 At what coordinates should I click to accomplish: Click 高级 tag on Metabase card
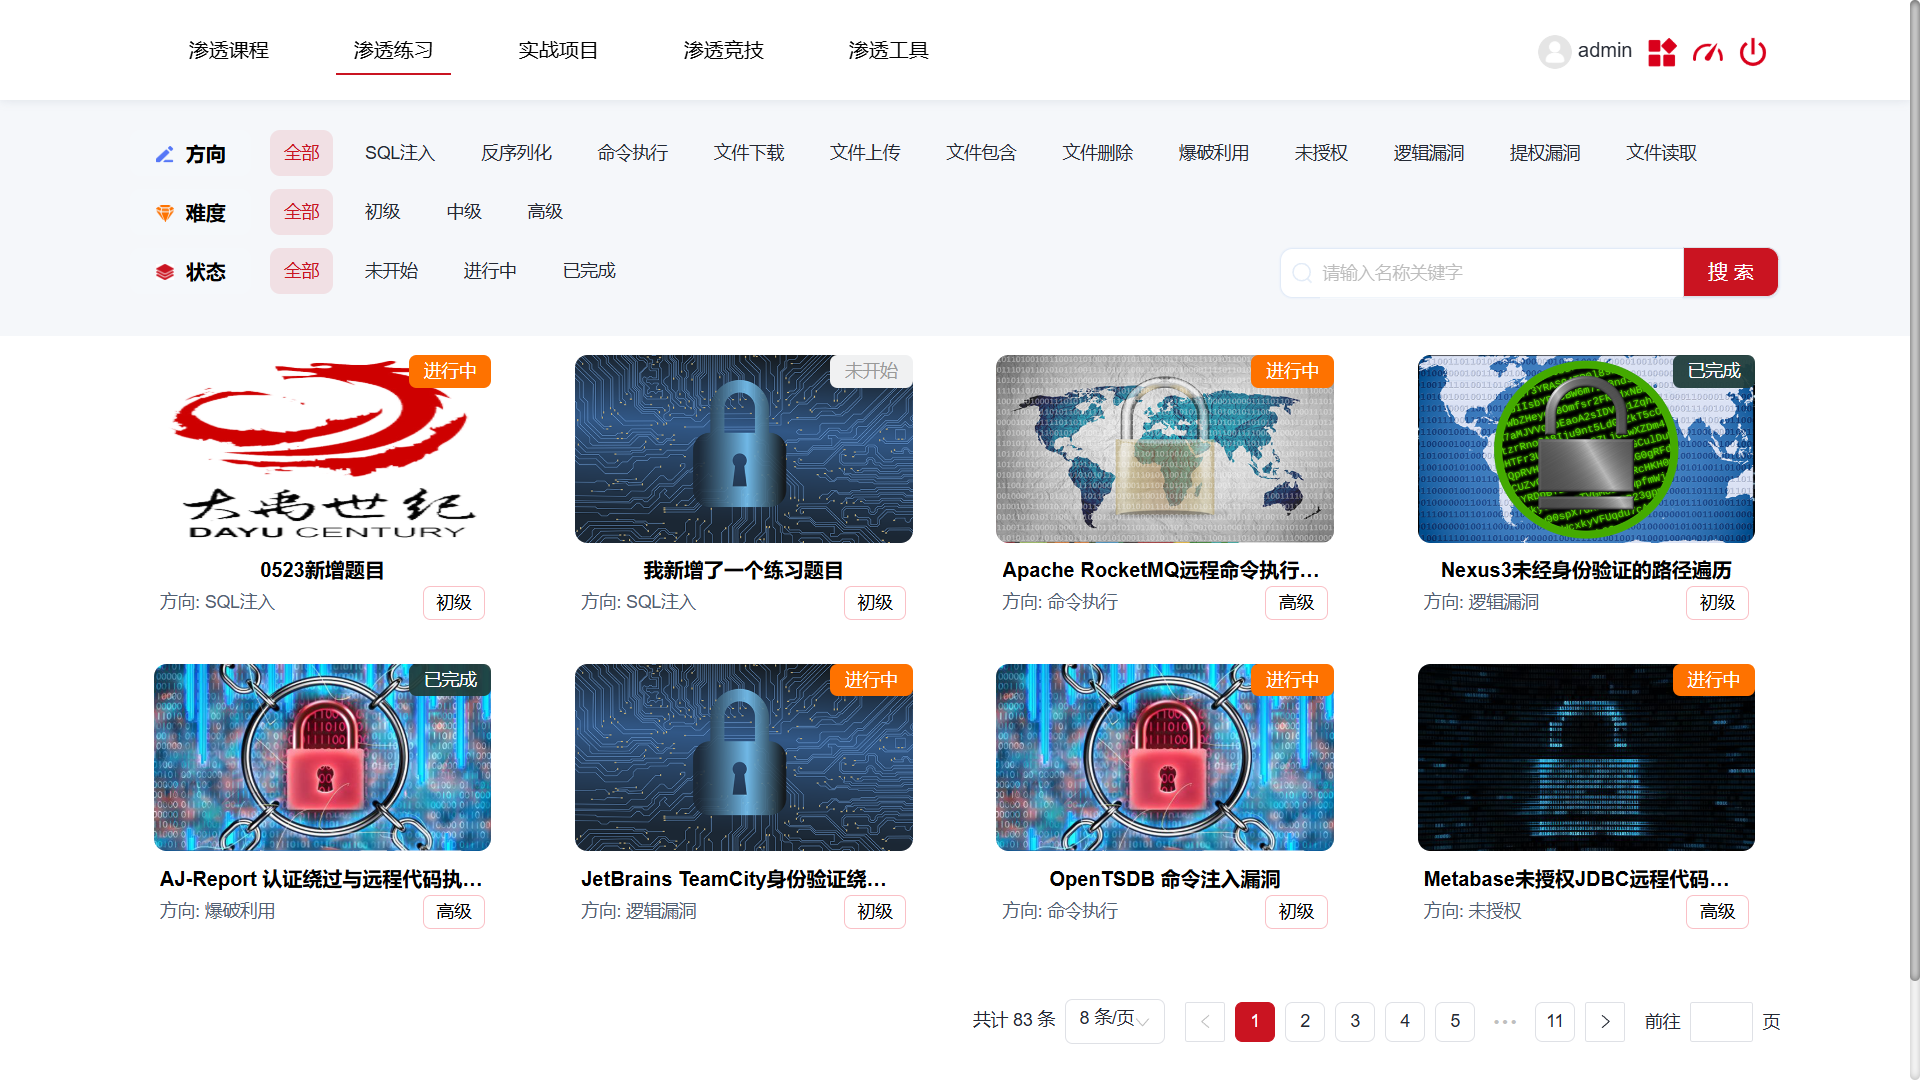1717,912
